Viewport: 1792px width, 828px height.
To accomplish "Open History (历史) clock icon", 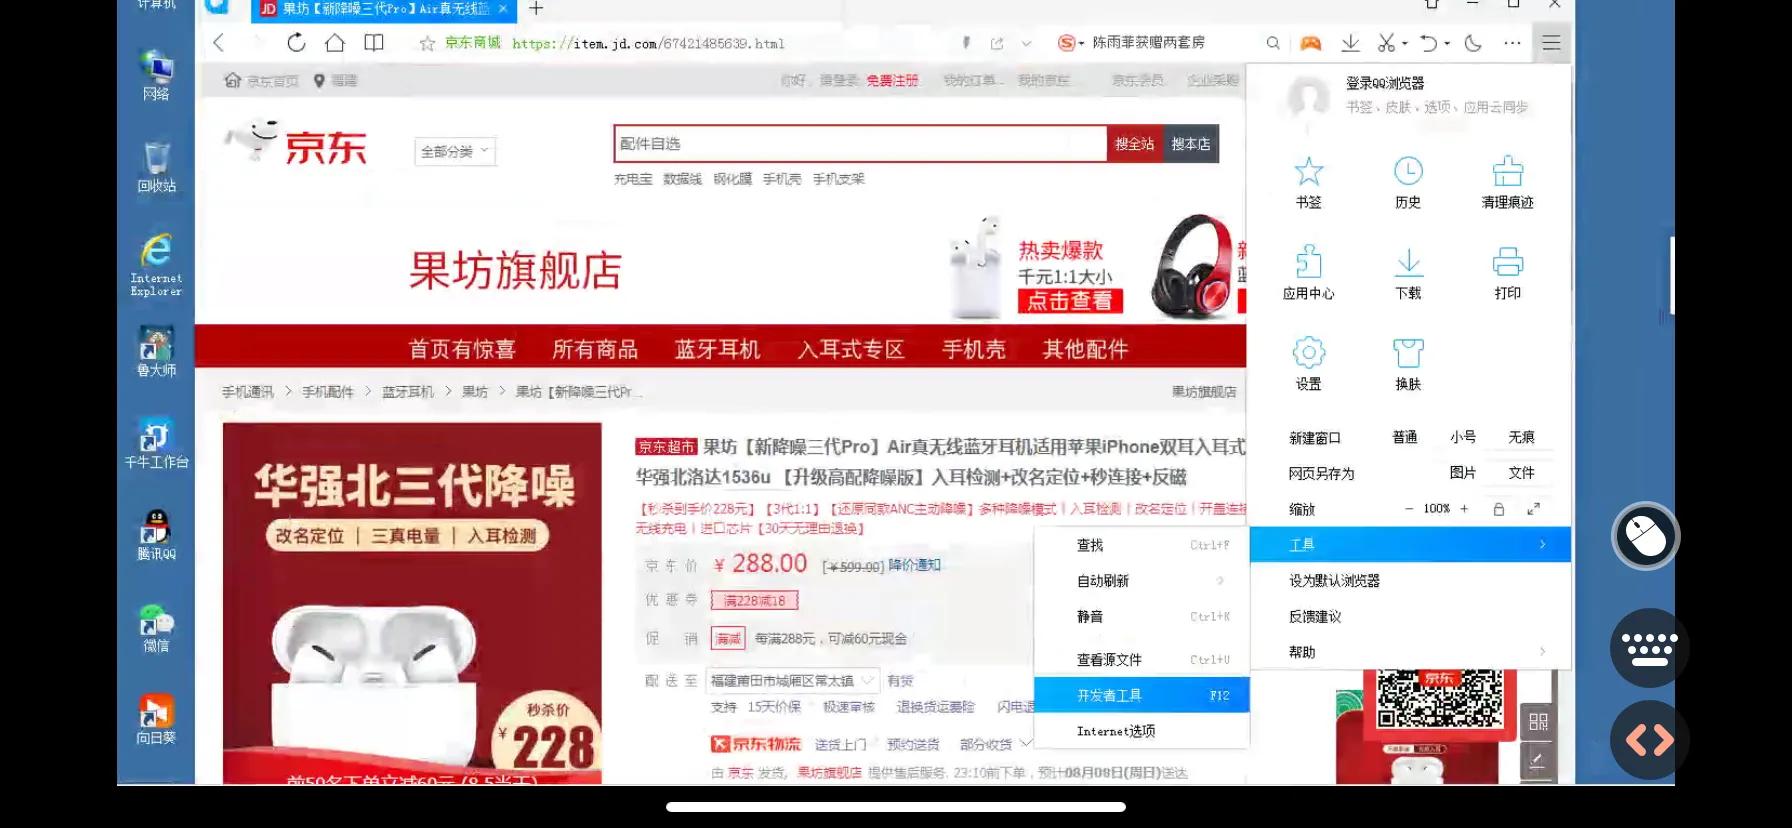I will click(1408, 171).
